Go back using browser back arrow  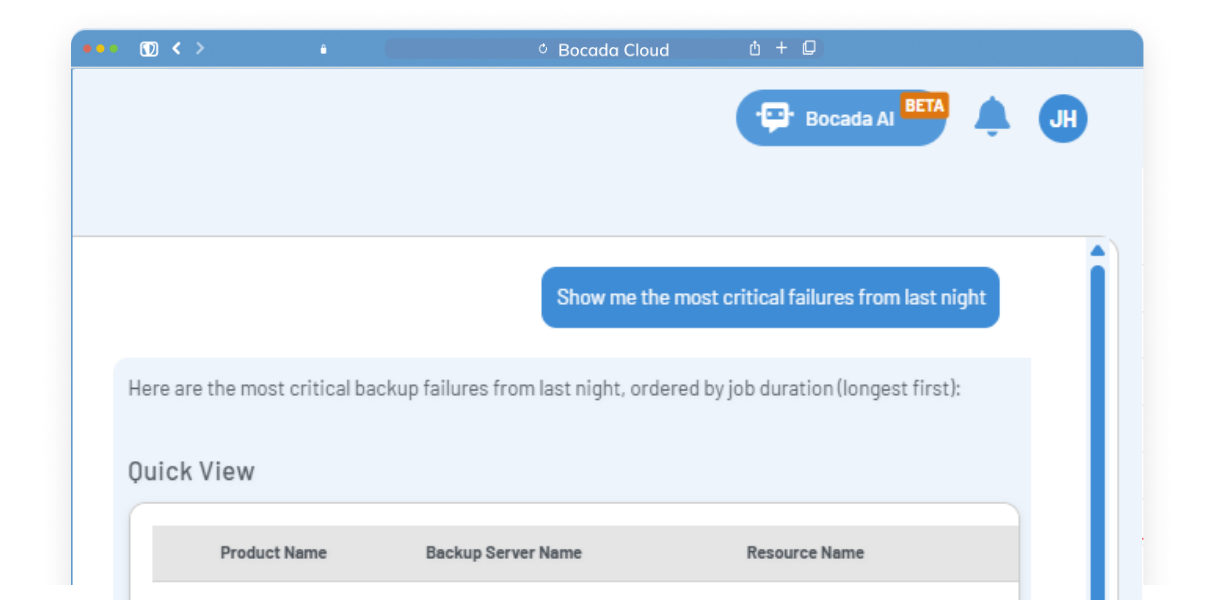(x=177, y=48)
